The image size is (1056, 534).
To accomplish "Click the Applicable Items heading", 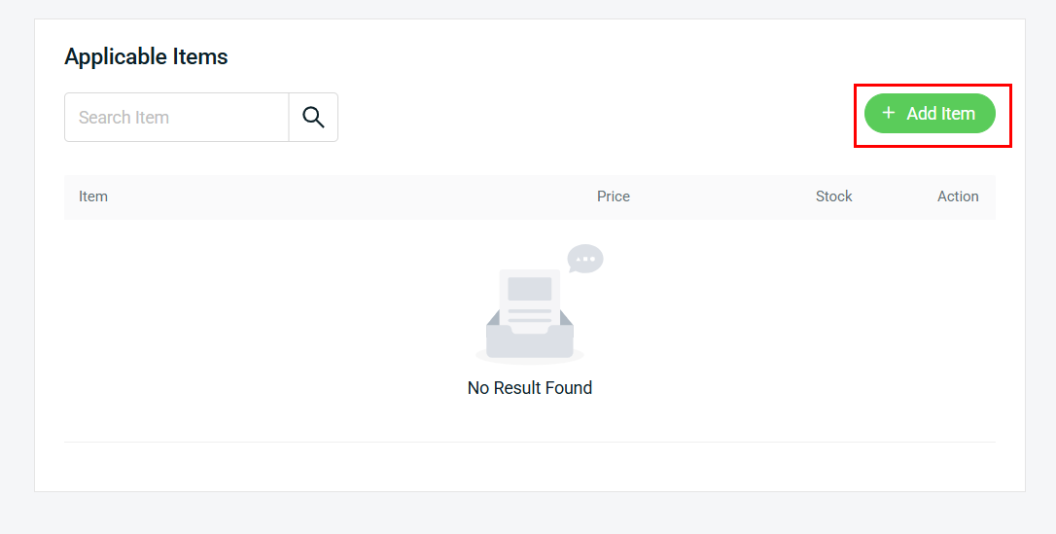I will (x=146, y=57).
